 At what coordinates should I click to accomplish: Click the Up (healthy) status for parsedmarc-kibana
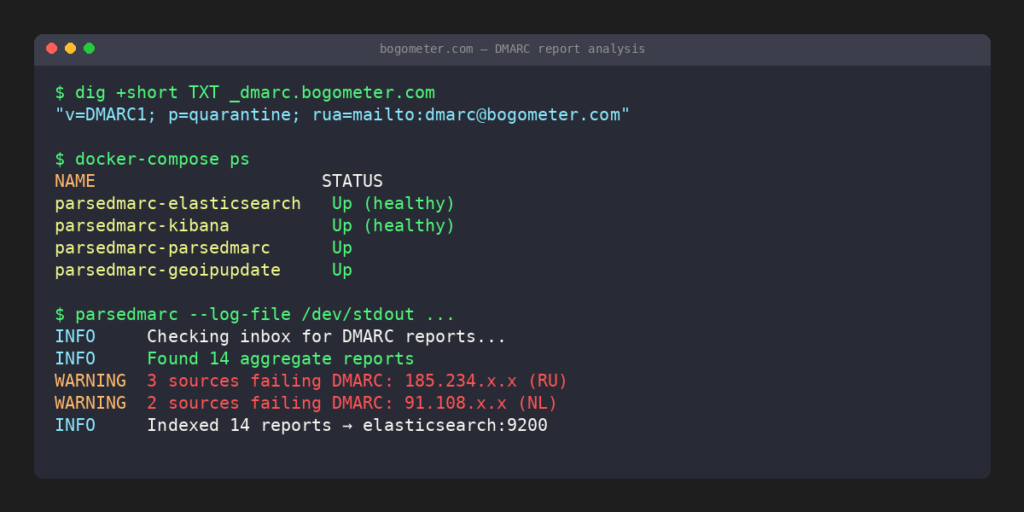coord(393,226)
